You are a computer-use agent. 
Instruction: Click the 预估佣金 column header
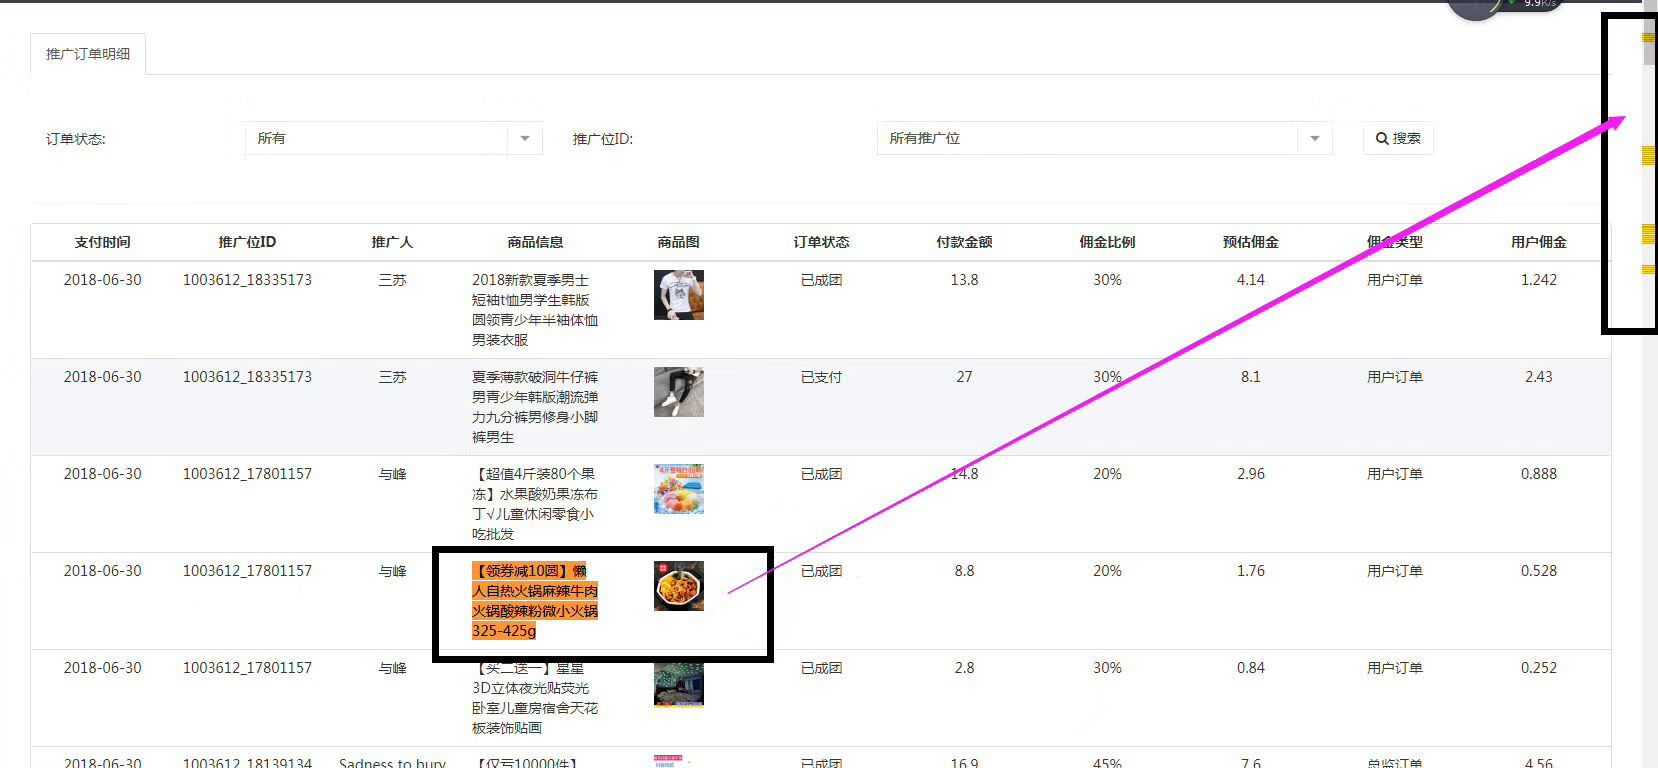click(1251, 242)
